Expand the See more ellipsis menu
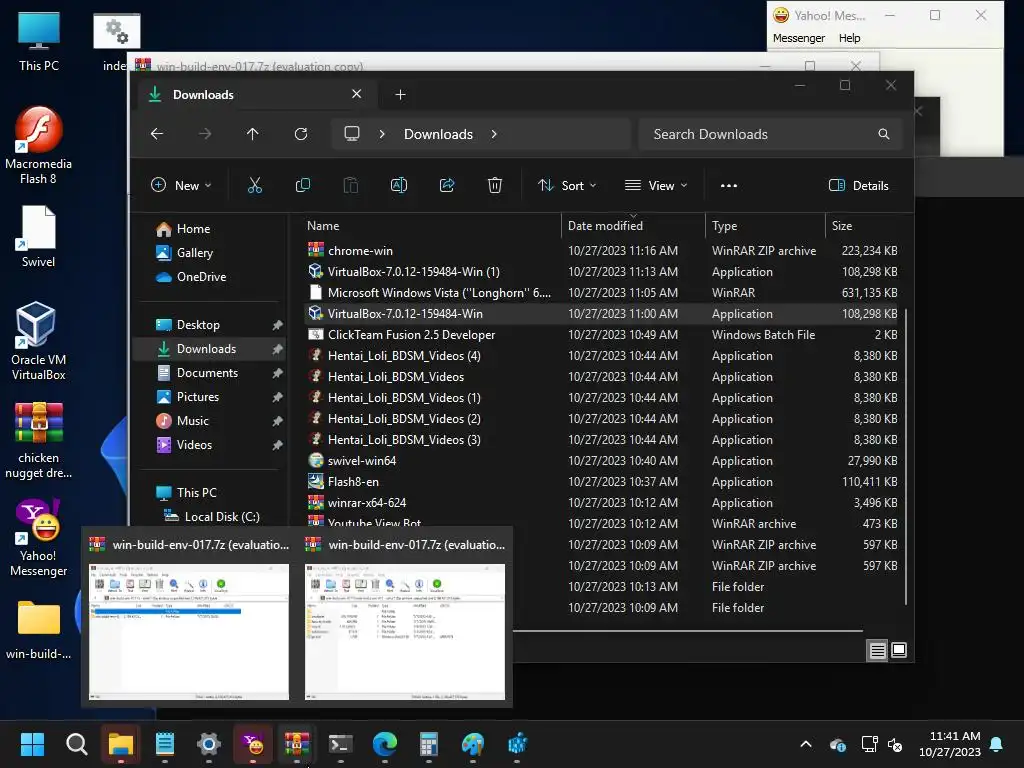Screen dimensions: 1024x768 point(729,185)
